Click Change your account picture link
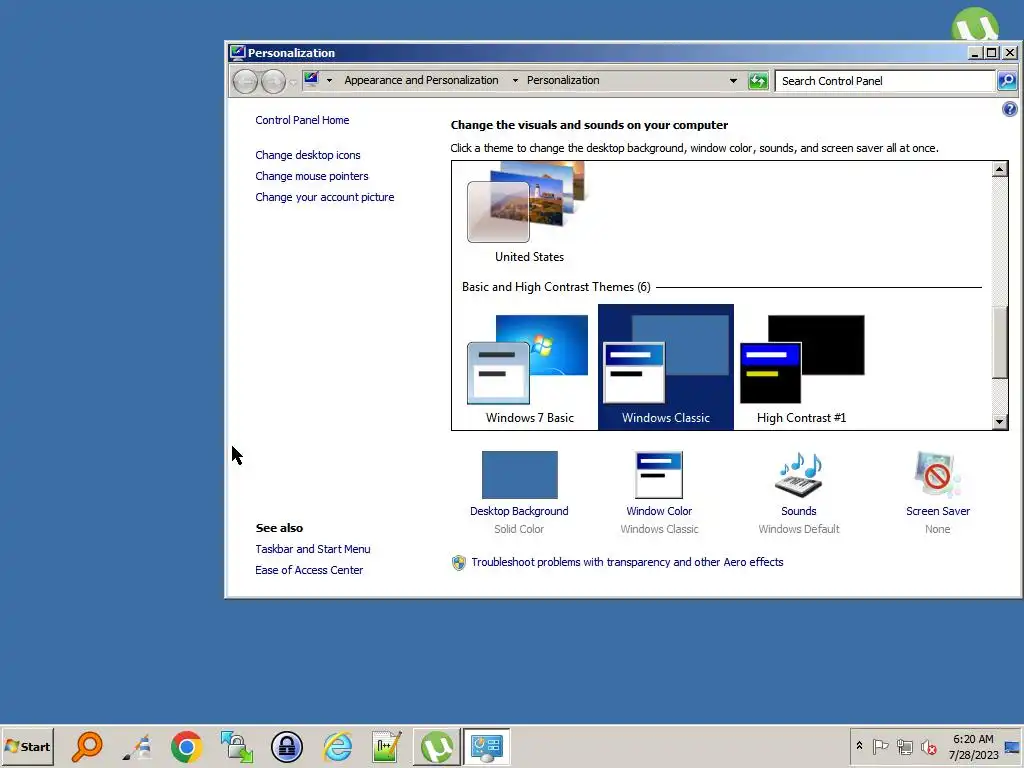Screen dimensions: 1024x768 pos(325,197)
